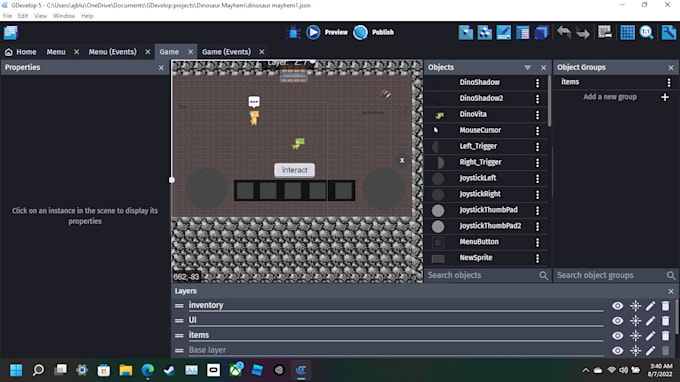680x382 pixels.
Task: Open the instances list toolbar icon
Action: point(523,33)
